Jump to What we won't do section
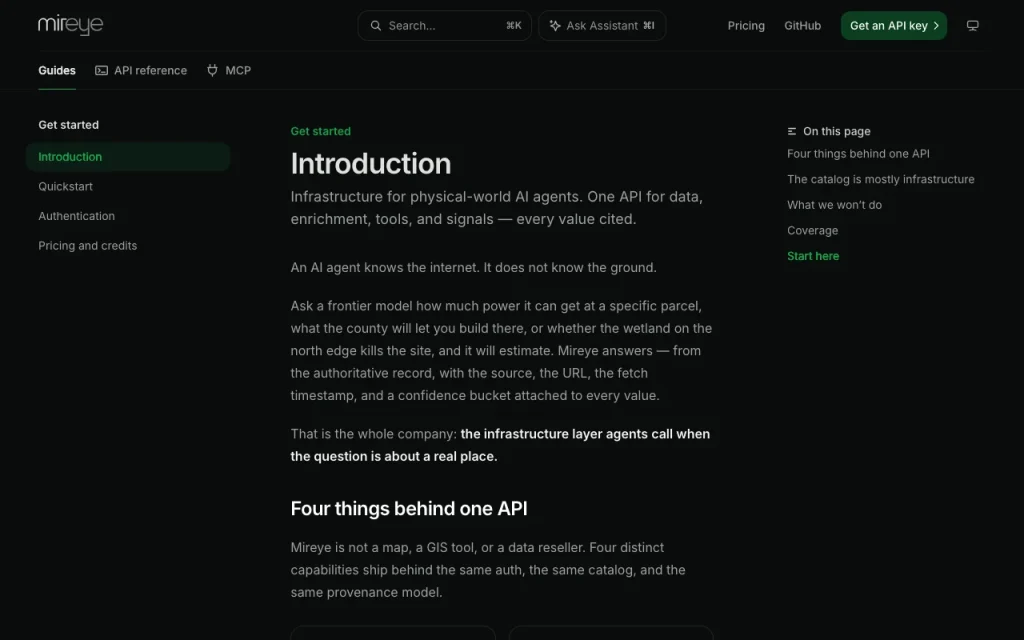This screenshot has height=640, width=1024. tap(834, 204)
